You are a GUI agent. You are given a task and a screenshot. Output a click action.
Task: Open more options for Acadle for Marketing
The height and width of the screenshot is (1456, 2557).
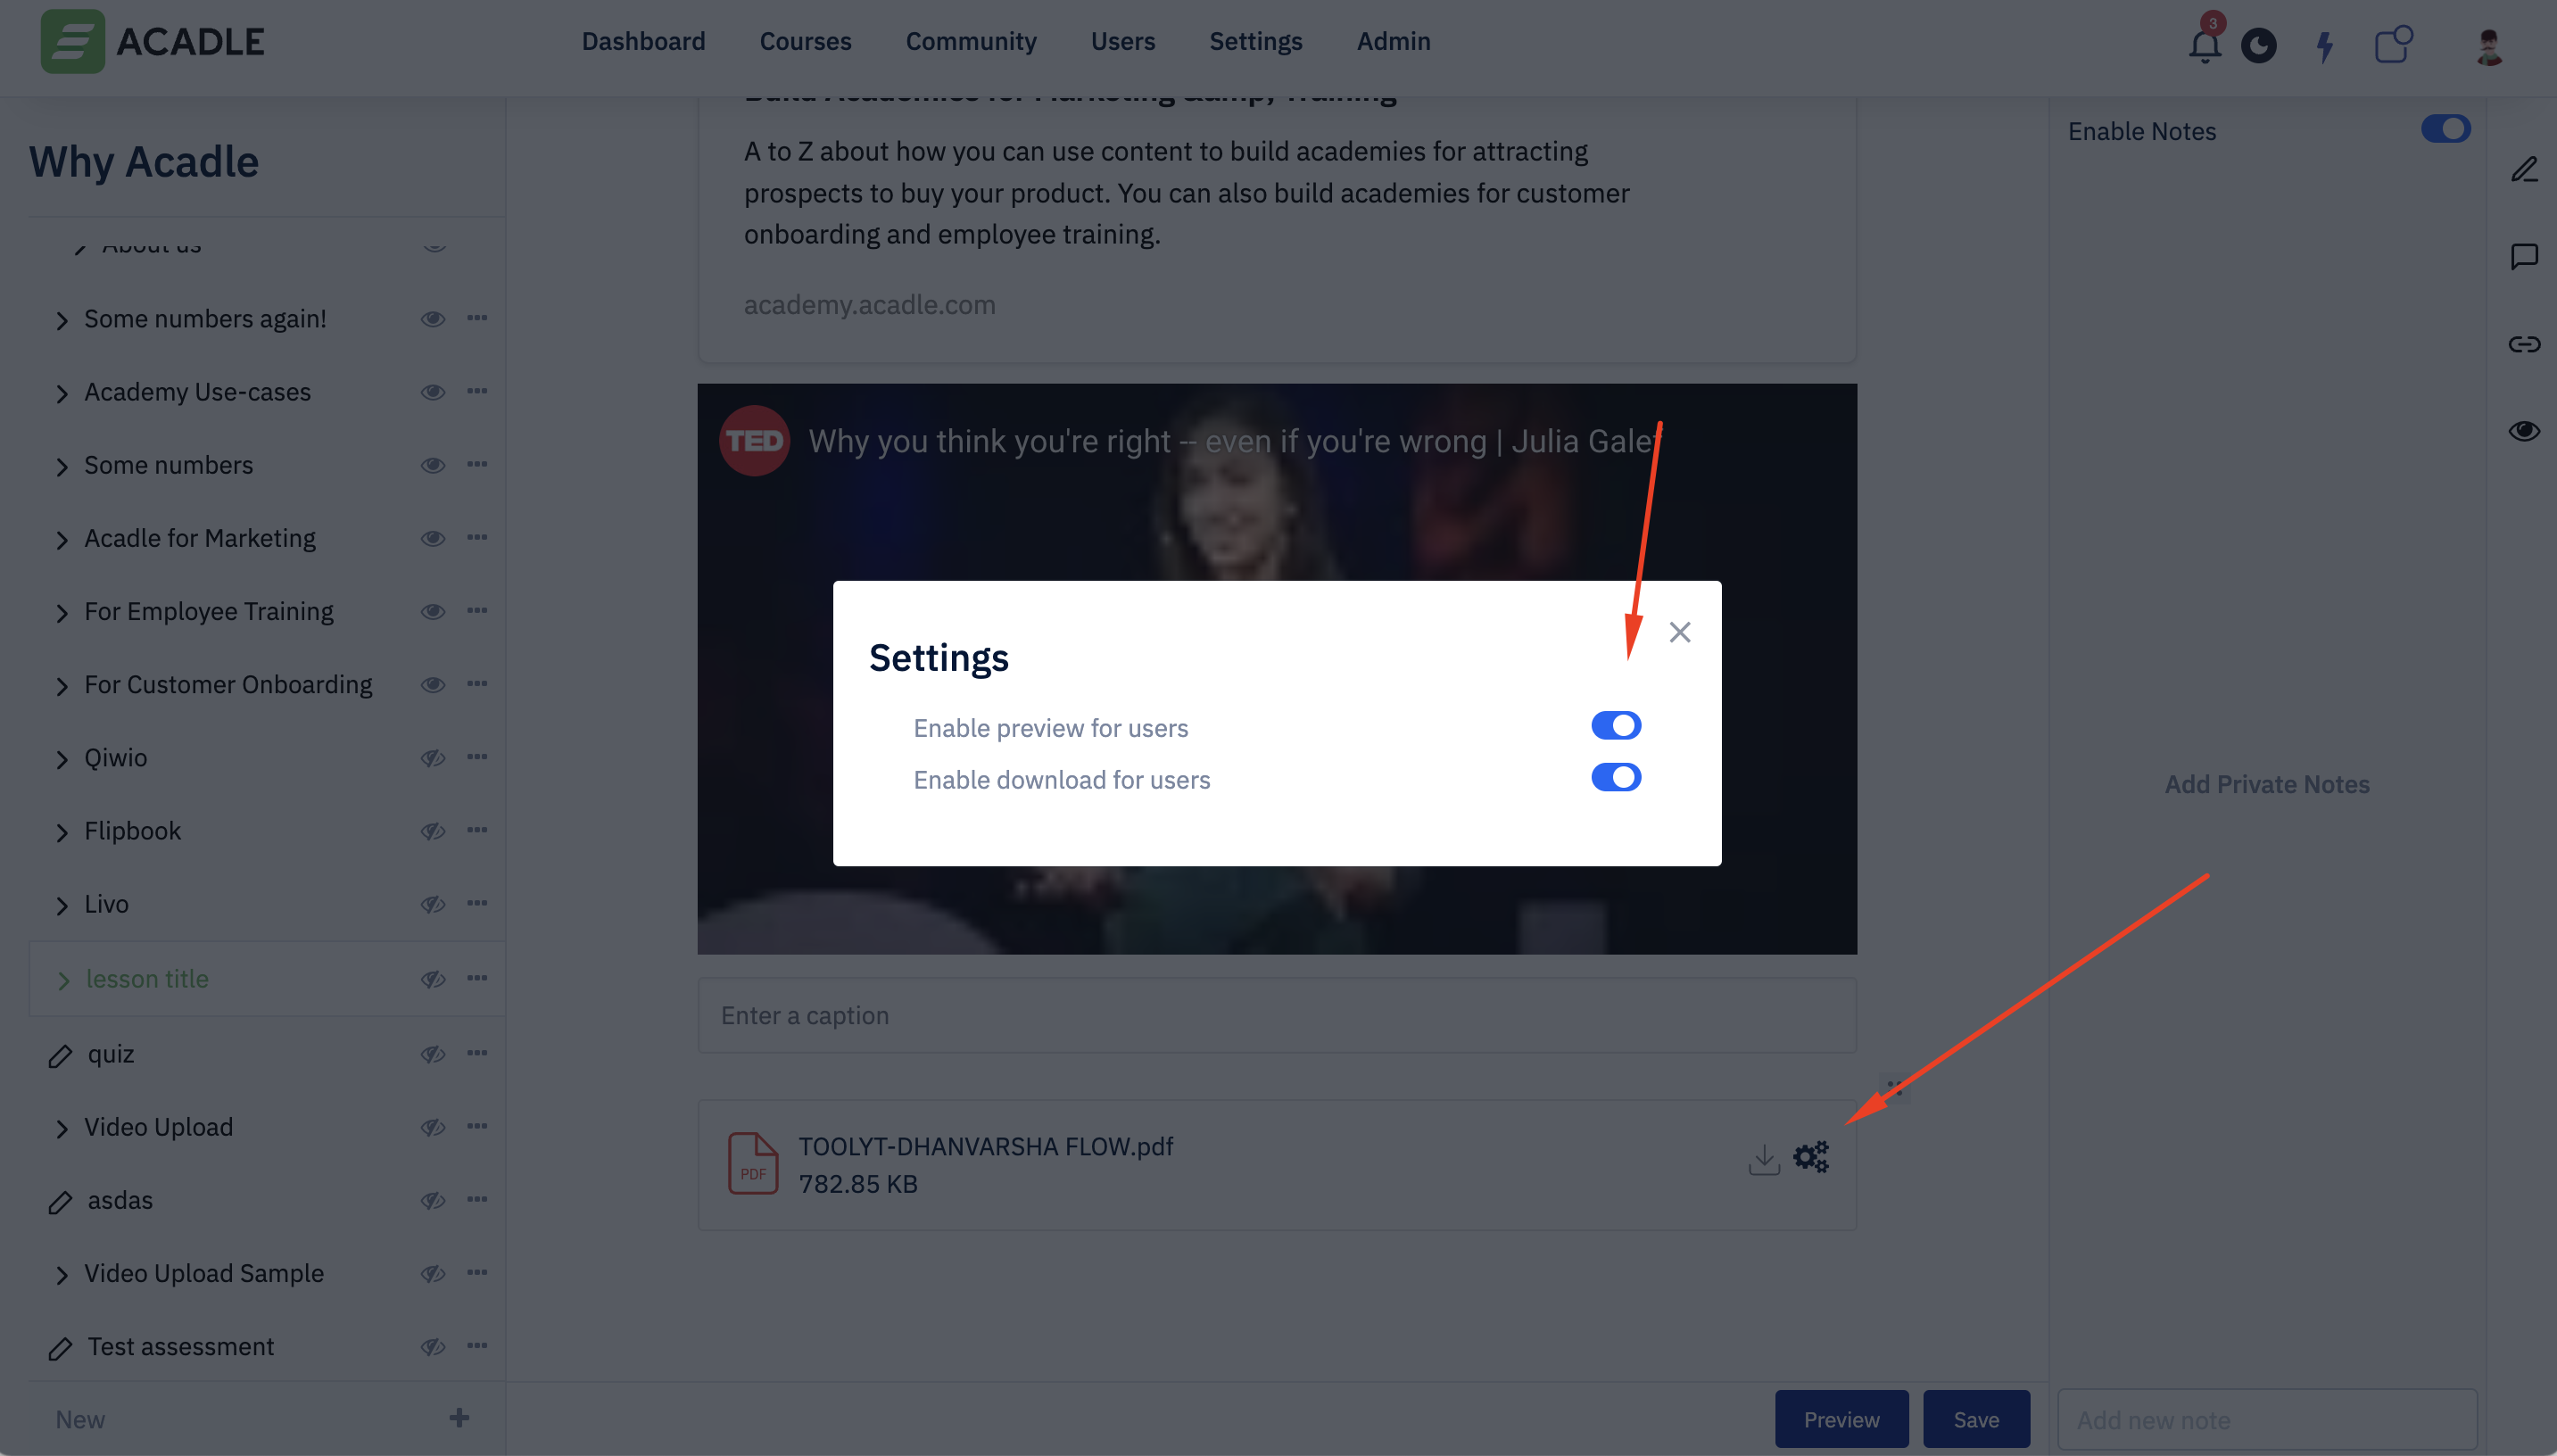[477, 537]
